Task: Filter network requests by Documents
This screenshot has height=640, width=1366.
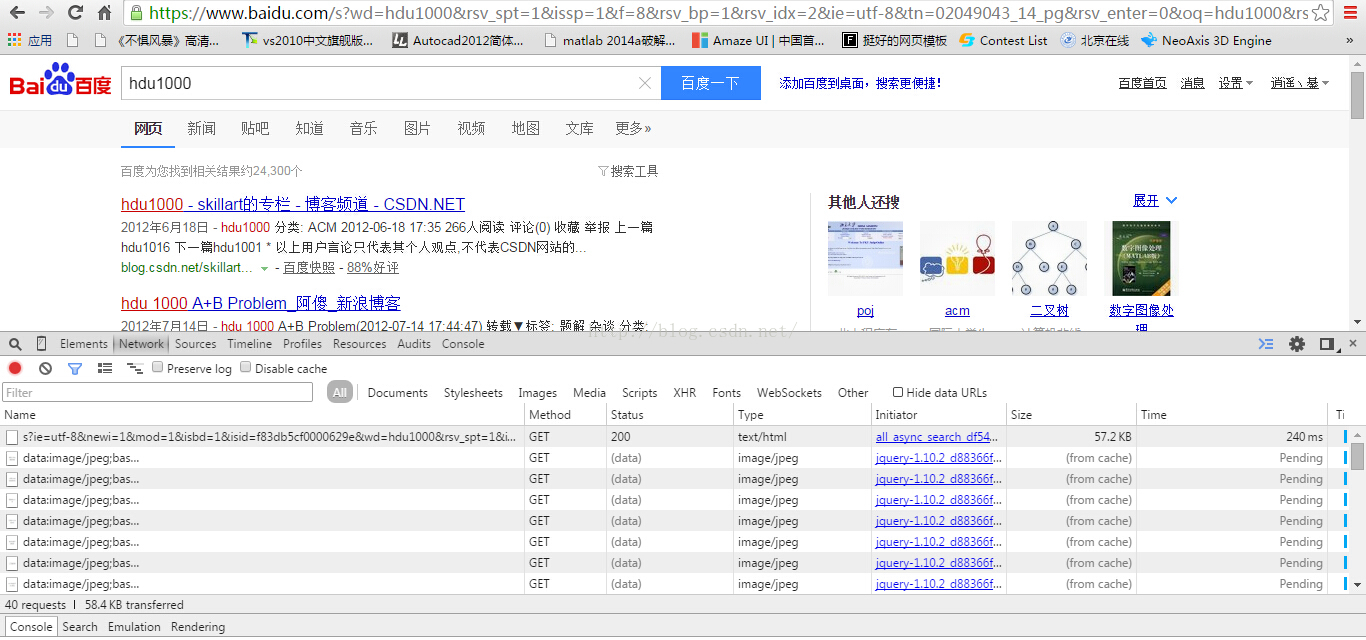Action: (x=397, y=393)
